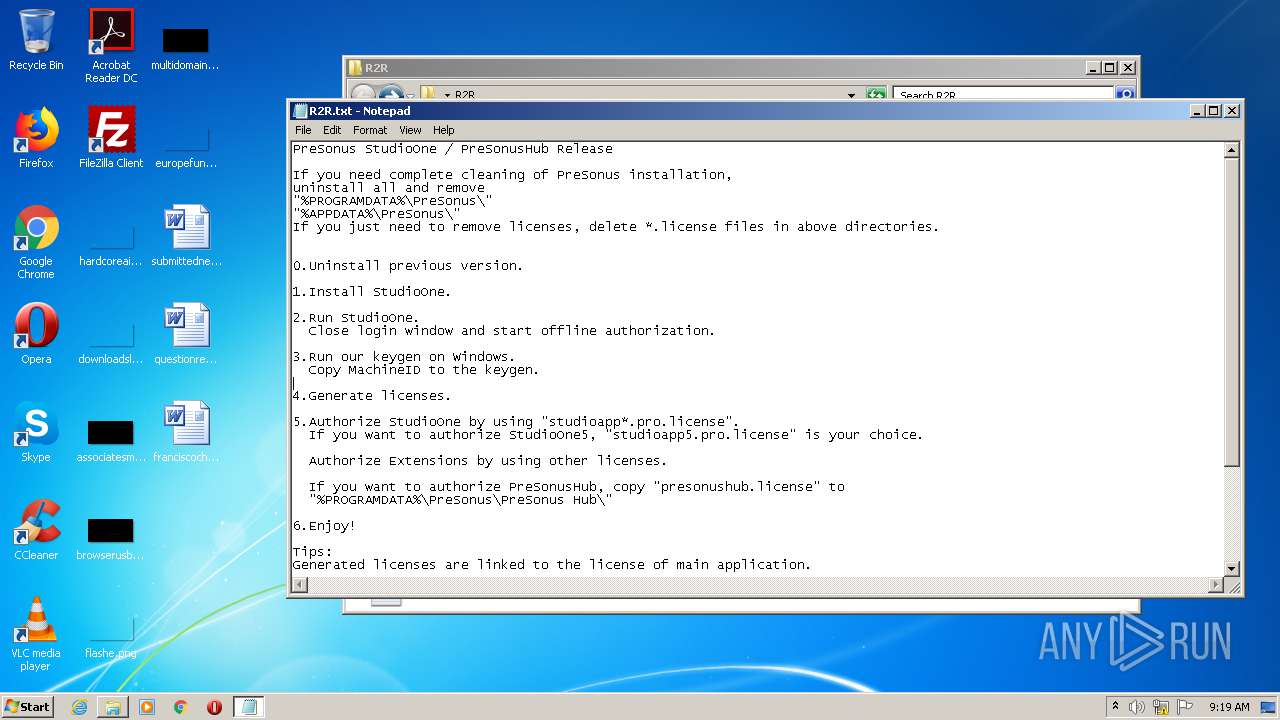
Task: Switch to the Notepad taskbar button
Action: (x=249, y=707)
